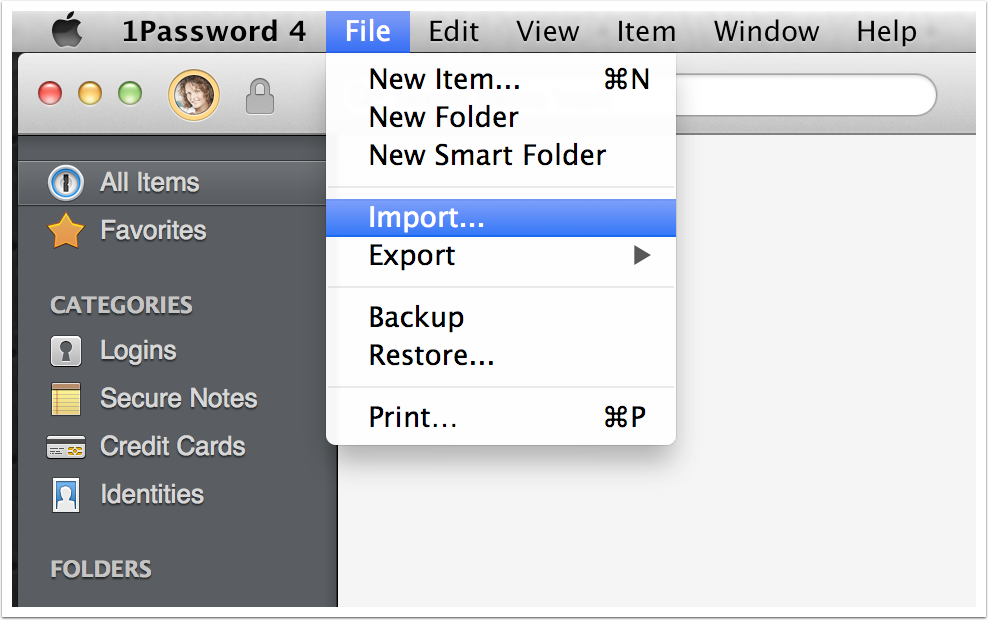The height and width of the screenshot is (620, 988).
Task: Select the All Items keyhole icon
Action: click(x=66, y=183)
